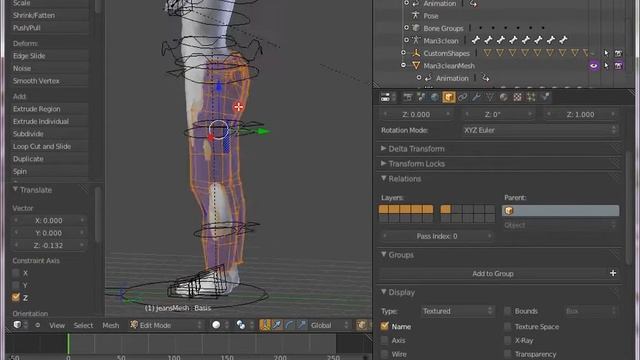Image resolution: width=640 pixels, height=360 pixels.
Task: Toggle CustomShapes selectability arrow
Action: pos(607,53)
